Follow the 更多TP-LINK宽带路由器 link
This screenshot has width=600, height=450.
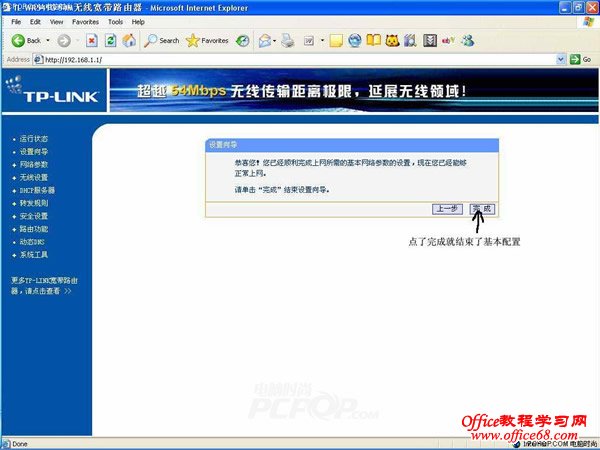44,286
